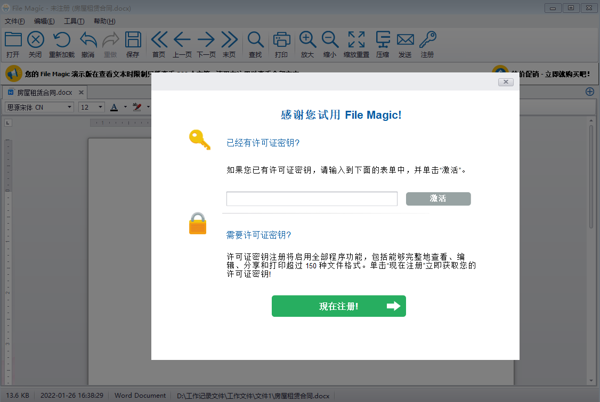Click the green 现在注册! button
600x402 pixels.
pos(338,306)
